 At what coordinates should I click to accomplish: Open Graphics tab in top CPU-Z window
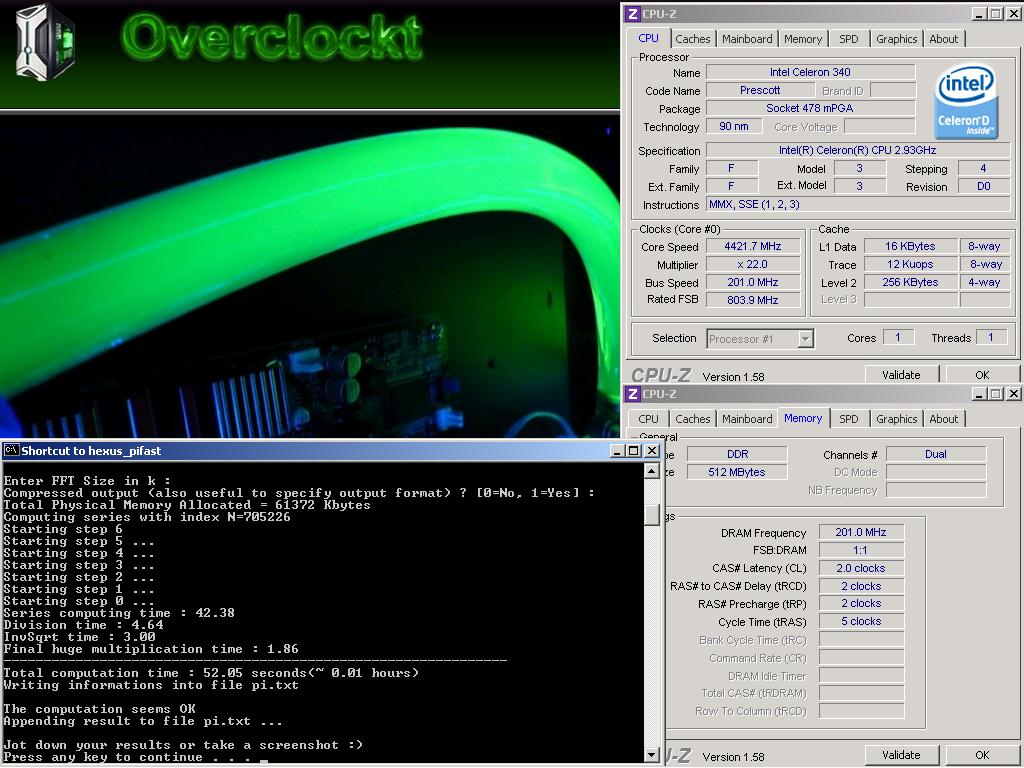tap(897, 39)
